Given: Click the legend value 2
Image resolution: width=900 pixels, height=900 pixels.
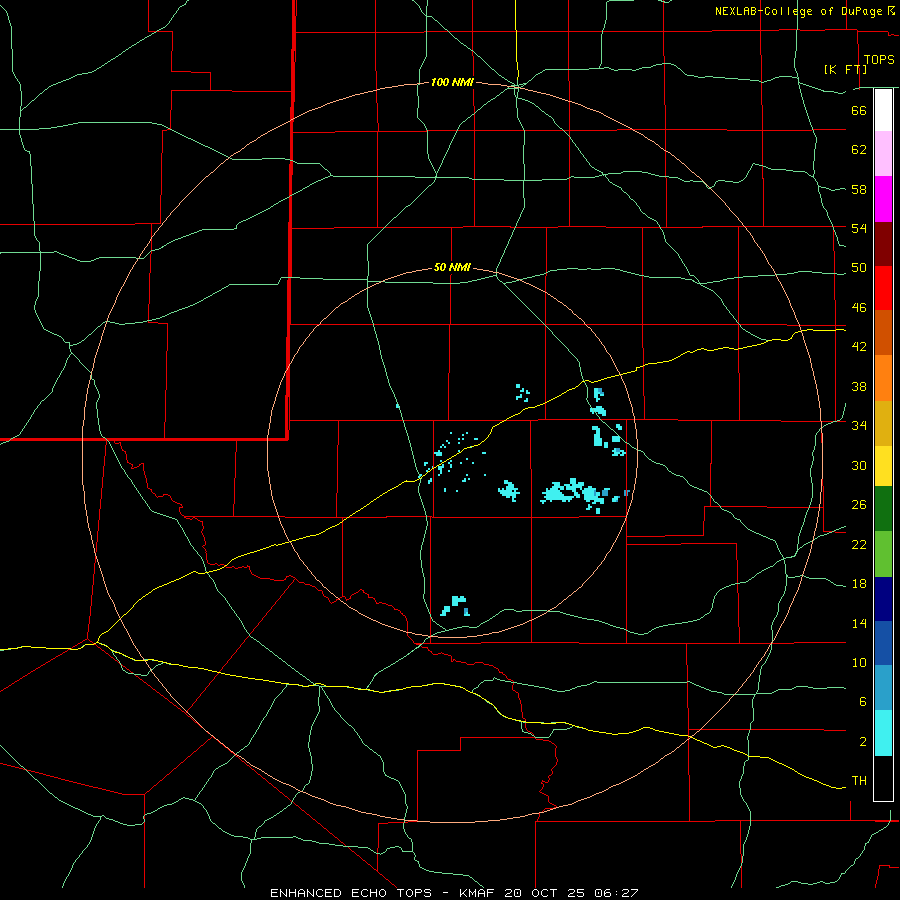Looking at the screenshot, I should pyautogui.click(x=863, y=742).
